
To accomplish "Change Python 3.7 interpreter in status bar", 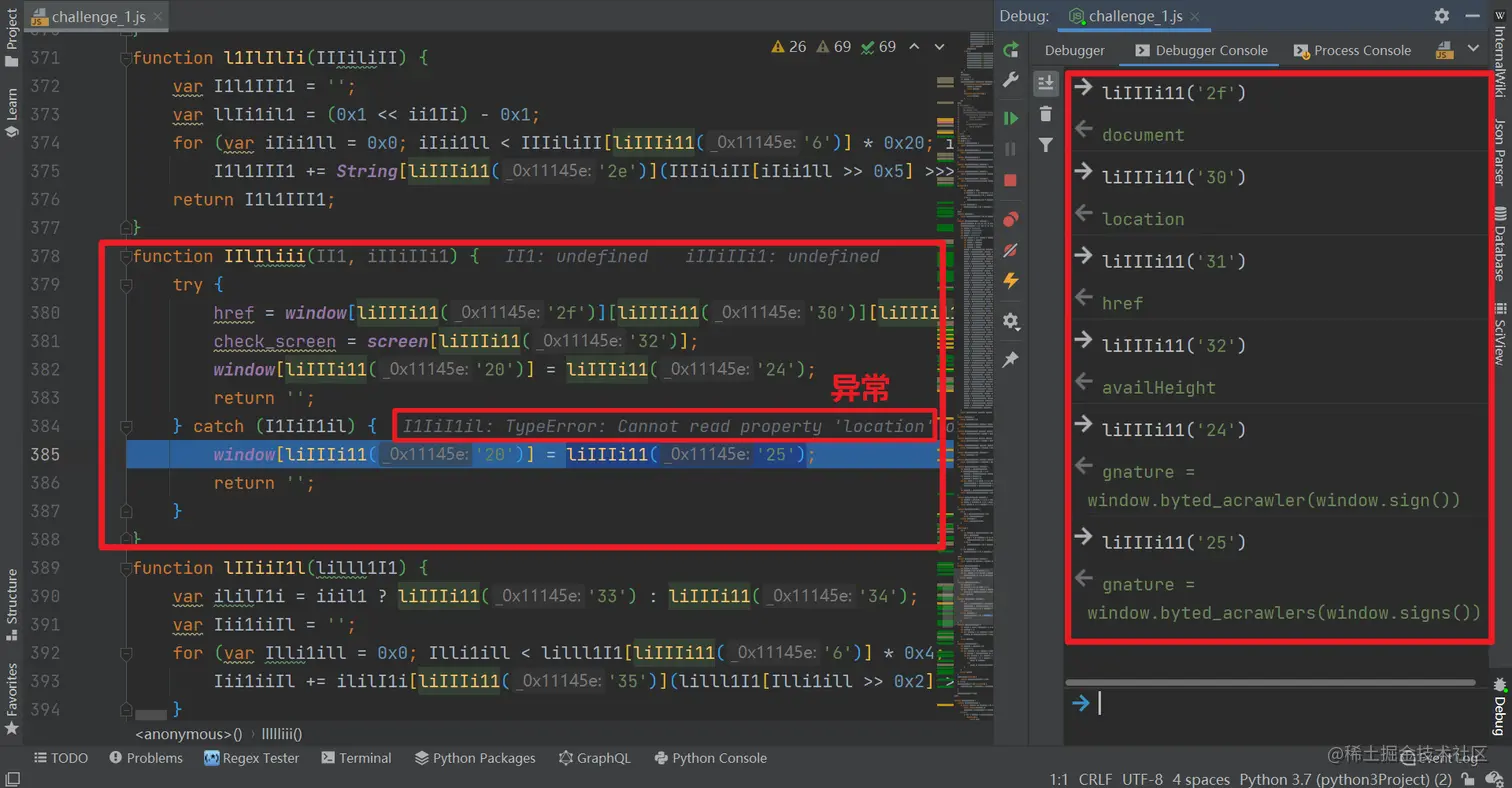I will [1345, 779].
